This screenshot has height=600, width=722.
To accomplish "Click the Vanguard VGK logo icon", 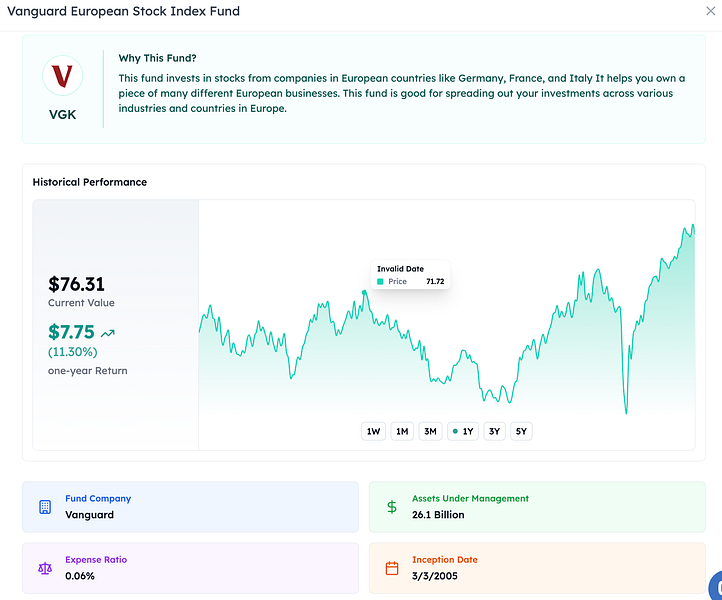I will pos(62,76).
